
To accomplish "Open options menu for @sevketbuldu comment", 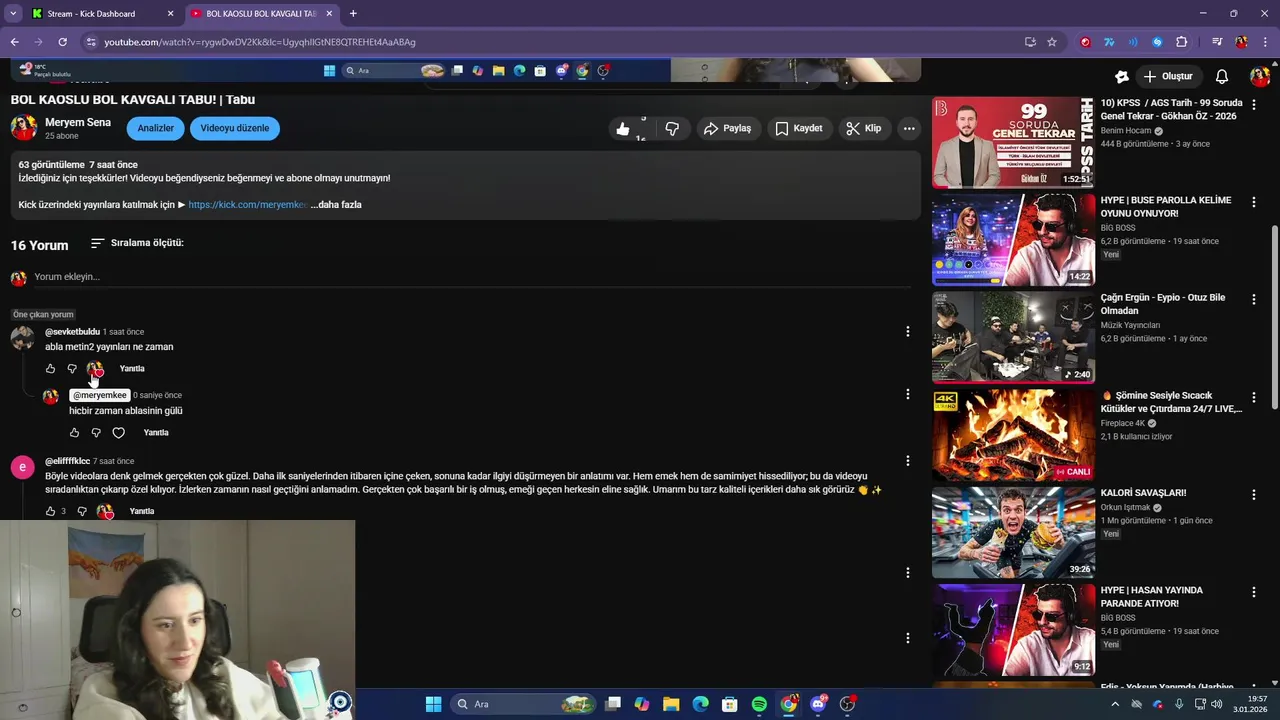I will point(908,332).
